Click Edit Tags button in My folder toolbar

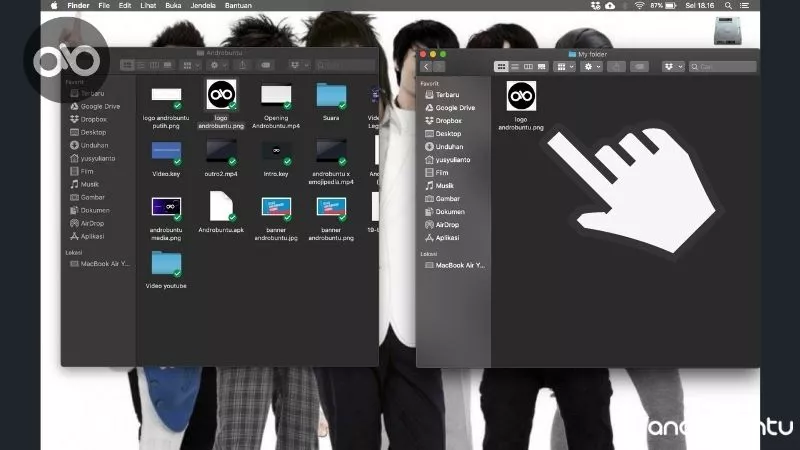click(x=639, y=67)
